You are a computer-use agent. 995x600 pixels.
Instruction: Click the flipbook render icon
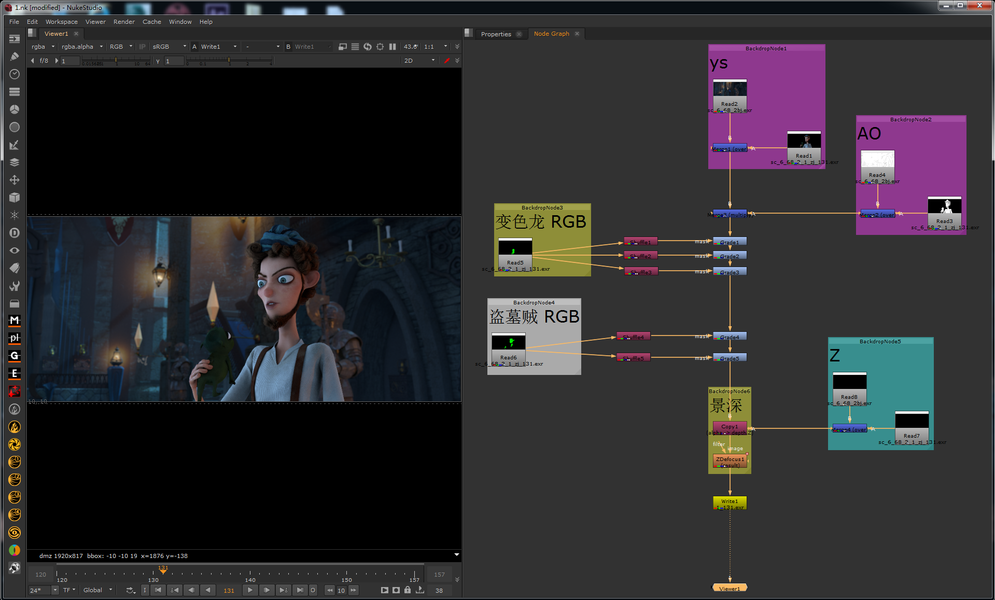point(385,590)
